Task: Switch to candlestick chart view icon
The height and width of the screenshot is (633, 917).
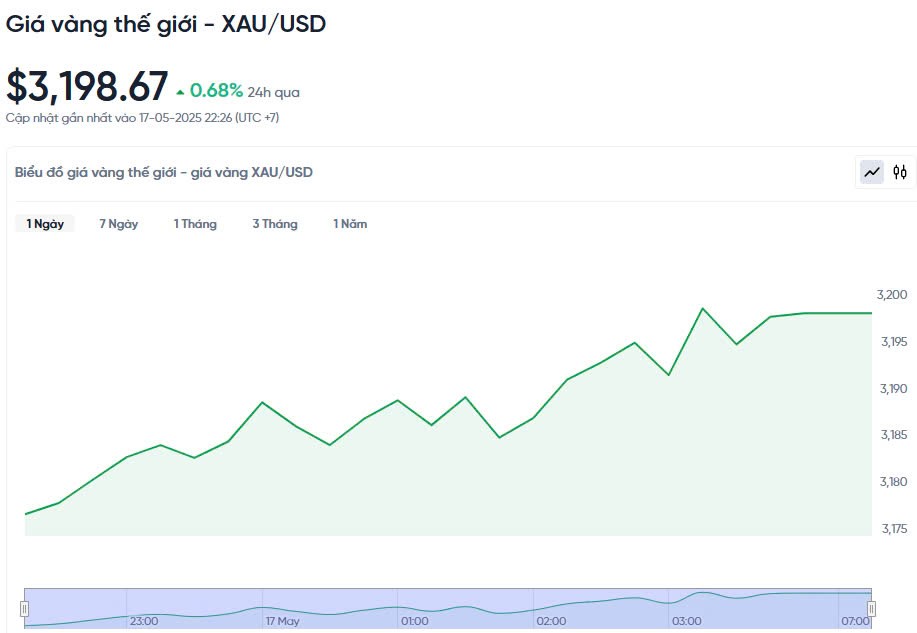Action: 900,172
